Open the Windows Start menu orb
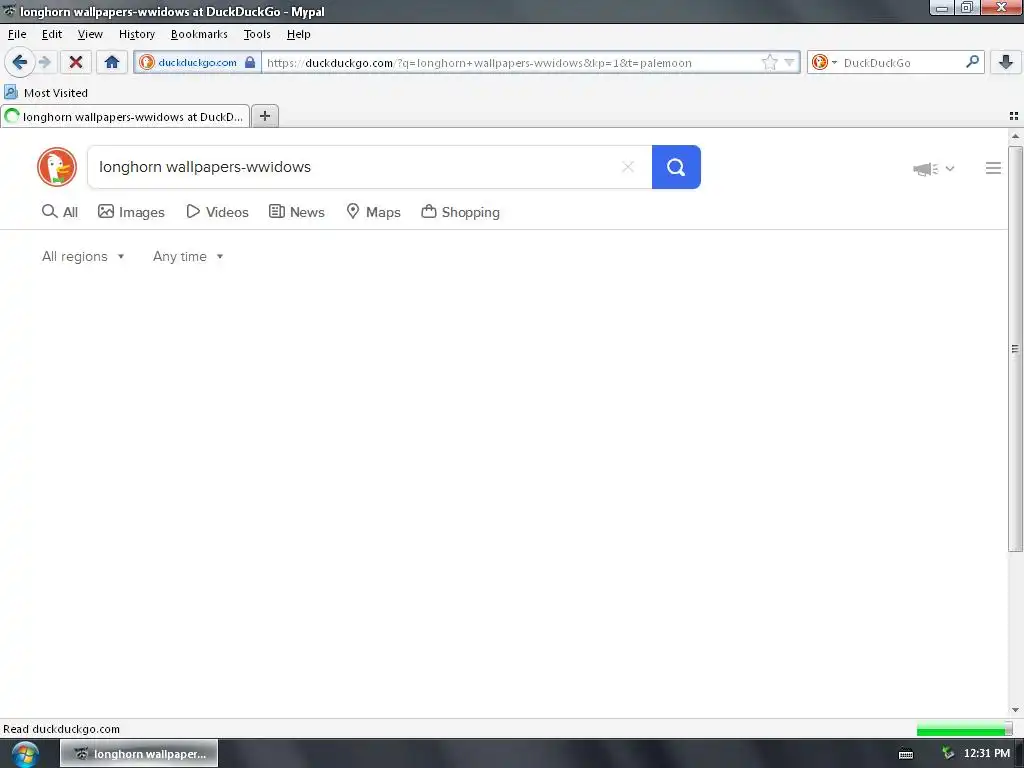1024x768 pixels. point(25,754)
